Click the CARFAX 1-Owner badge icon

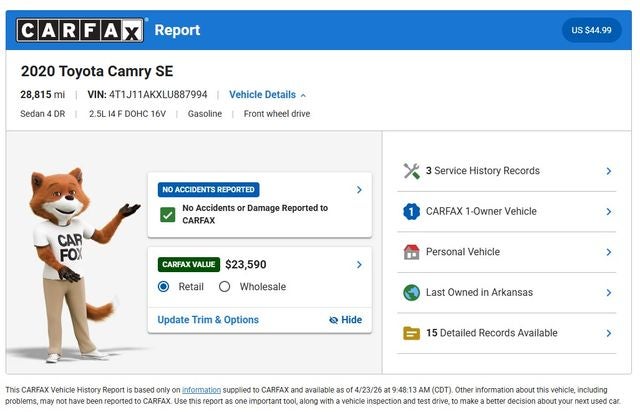(411, 212)
